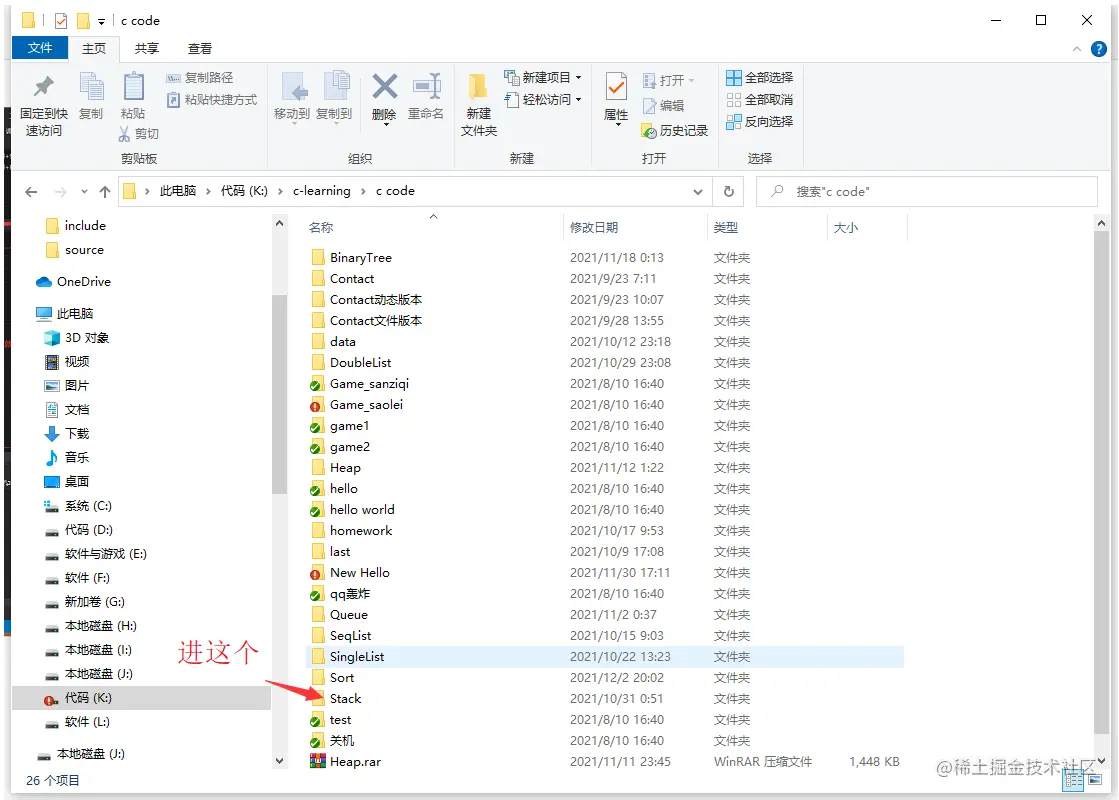Image resolution: width=1119 pixels, height=800 pixels.
Task: Select the homework folder
Action: pyautogui.click(x=351, y=530)
